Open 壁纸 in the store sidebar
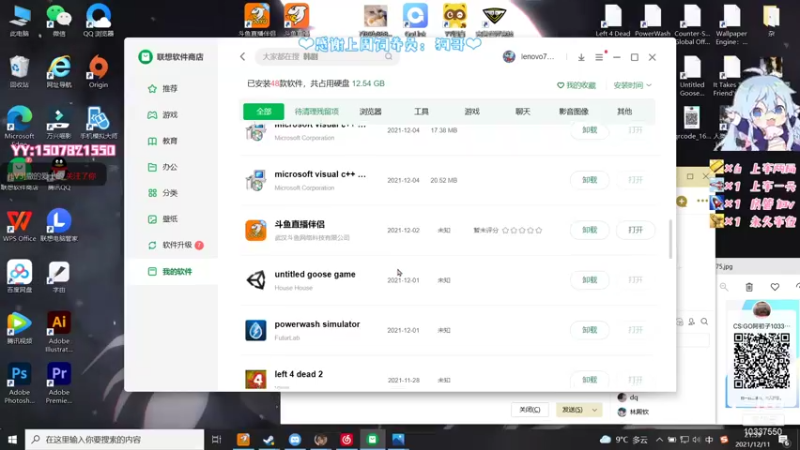 pos(171,219)
